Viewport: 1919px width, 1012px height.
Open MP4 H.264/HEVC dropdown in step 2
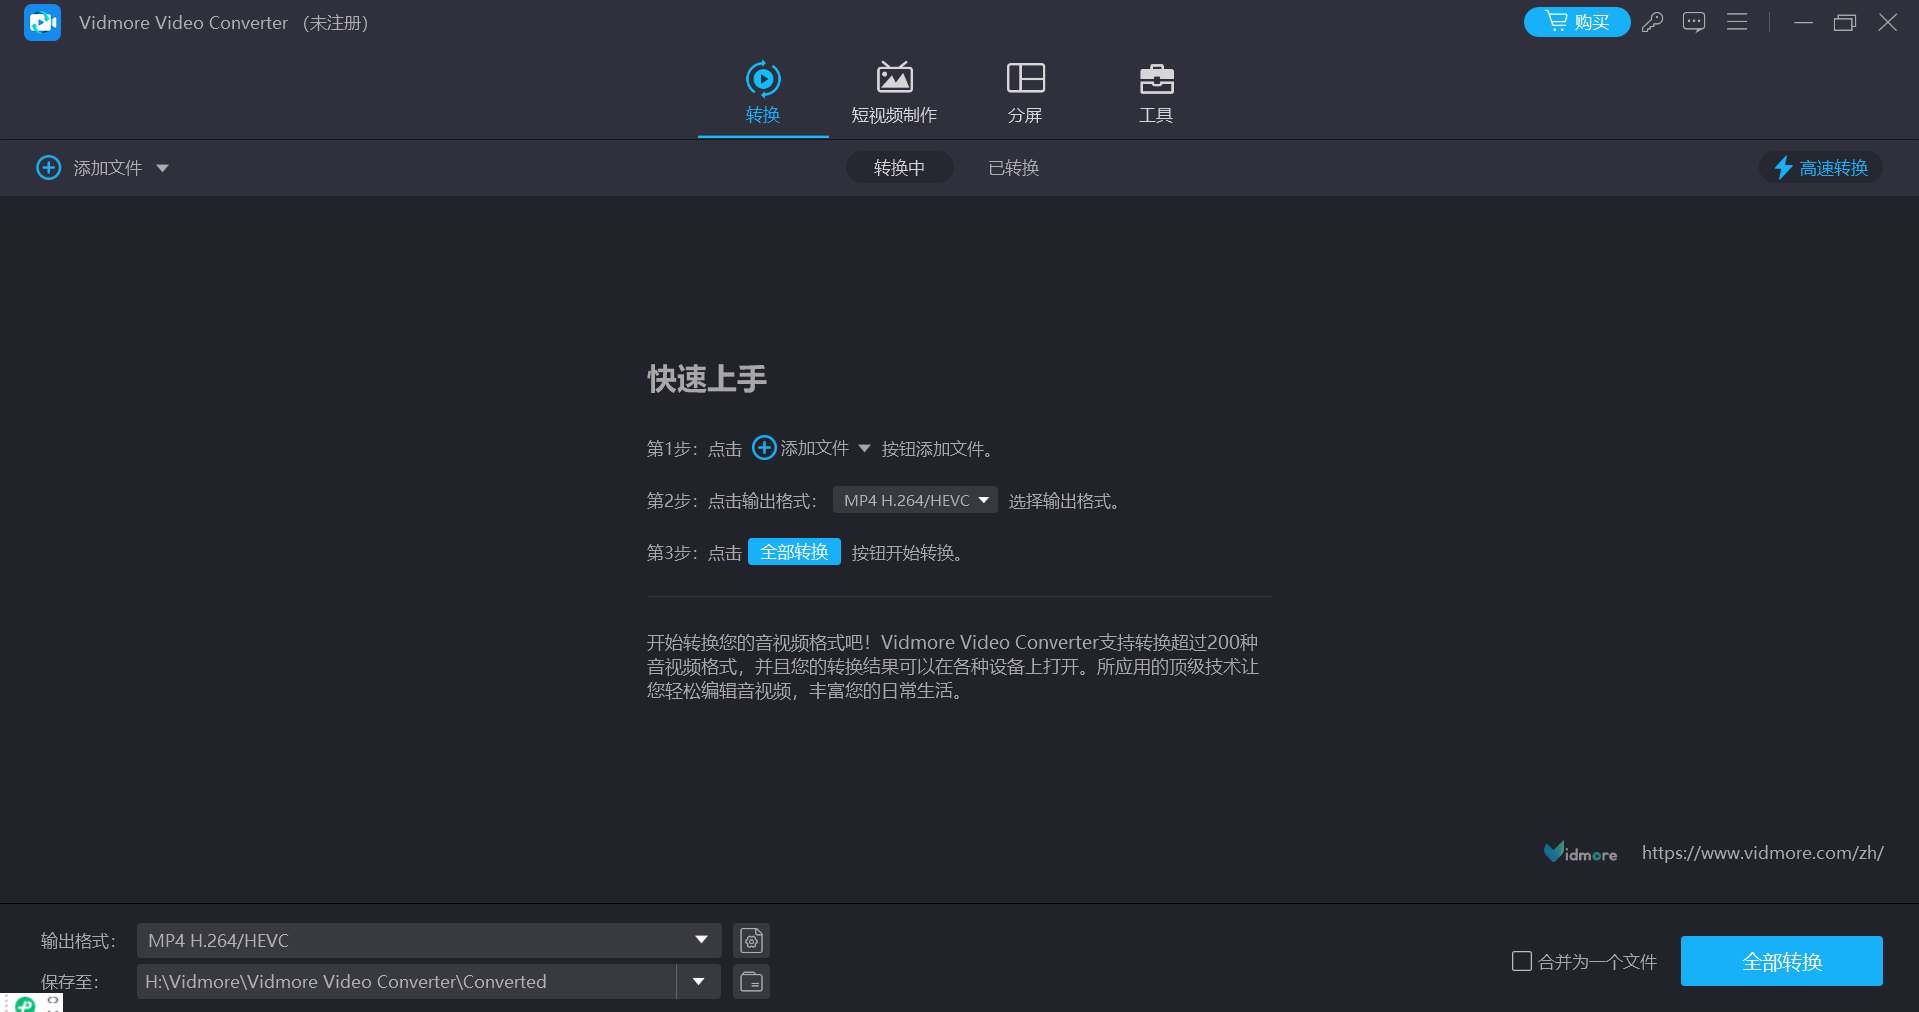(x=915, y=500)
